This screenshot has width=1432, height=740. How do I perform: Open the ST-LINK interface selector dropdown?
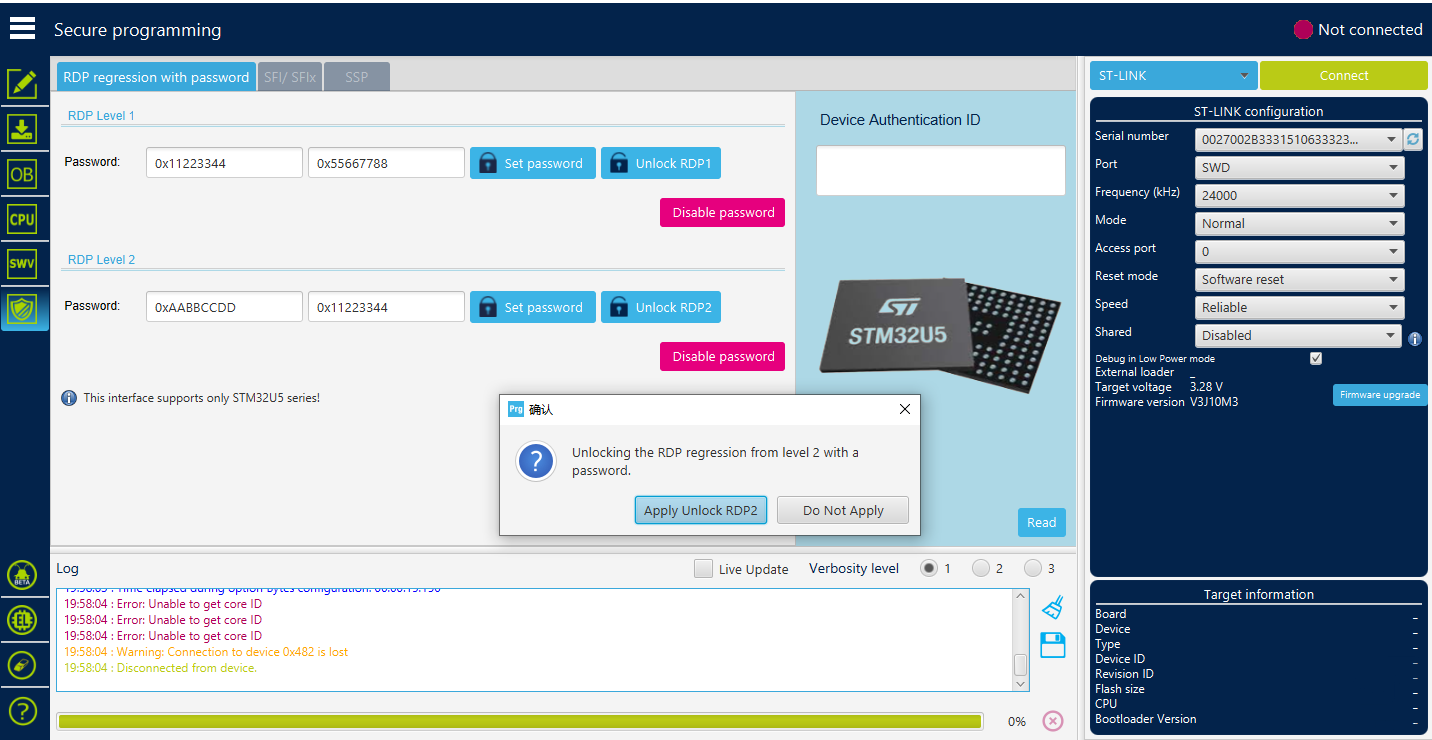pos(1173,76)
